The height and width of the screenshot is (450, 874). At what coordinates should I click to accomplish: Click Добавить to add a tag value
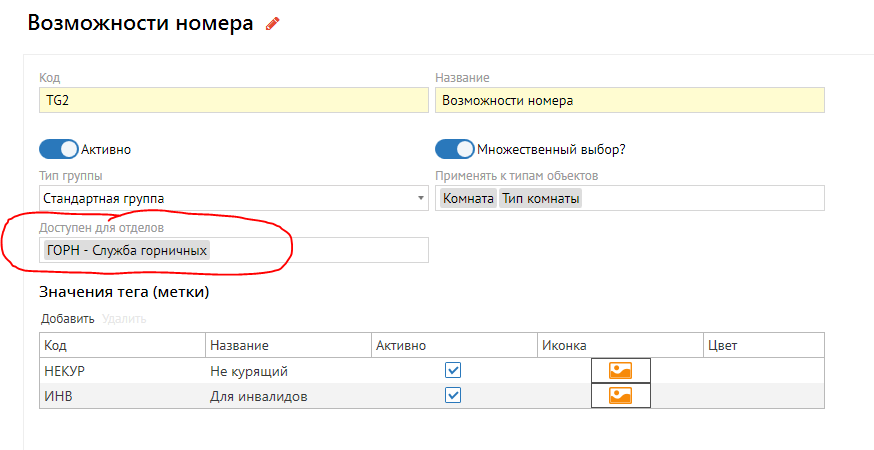pos(67,319)
